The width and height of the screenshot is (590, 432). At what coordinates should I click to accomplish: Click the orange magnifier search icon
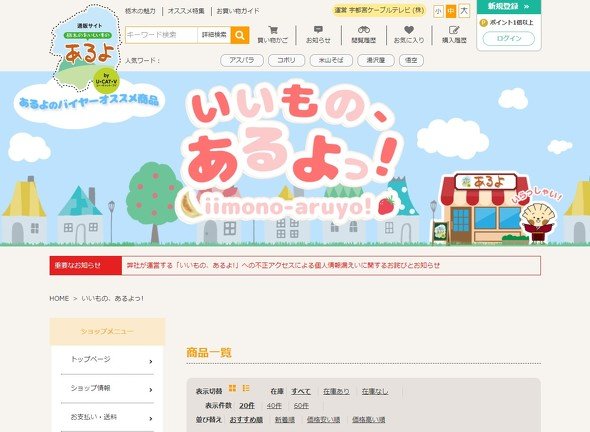point(240,35)
